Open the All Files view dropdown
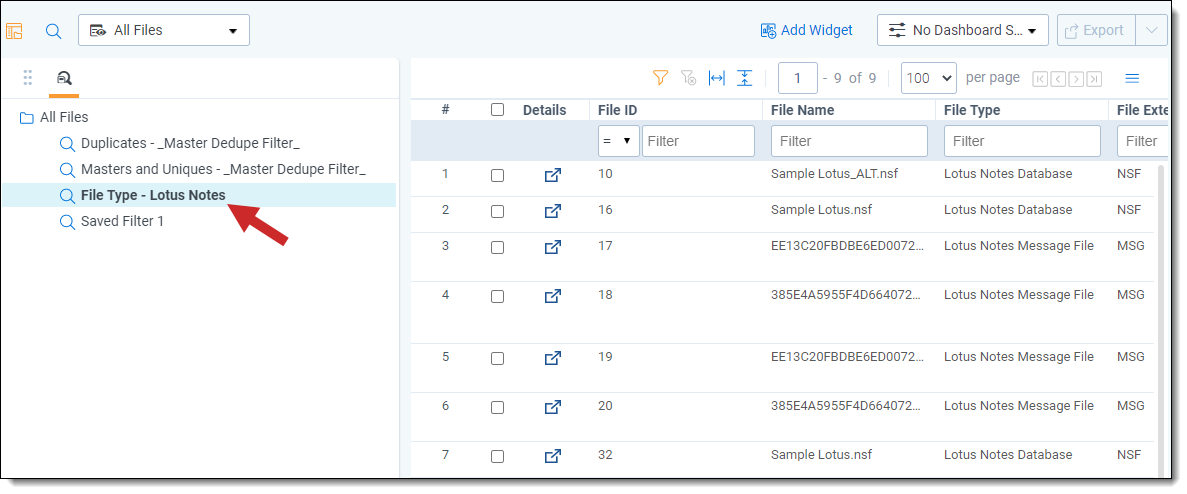The height and width of the screenshot is (494, 1187). tap(164, 30)
